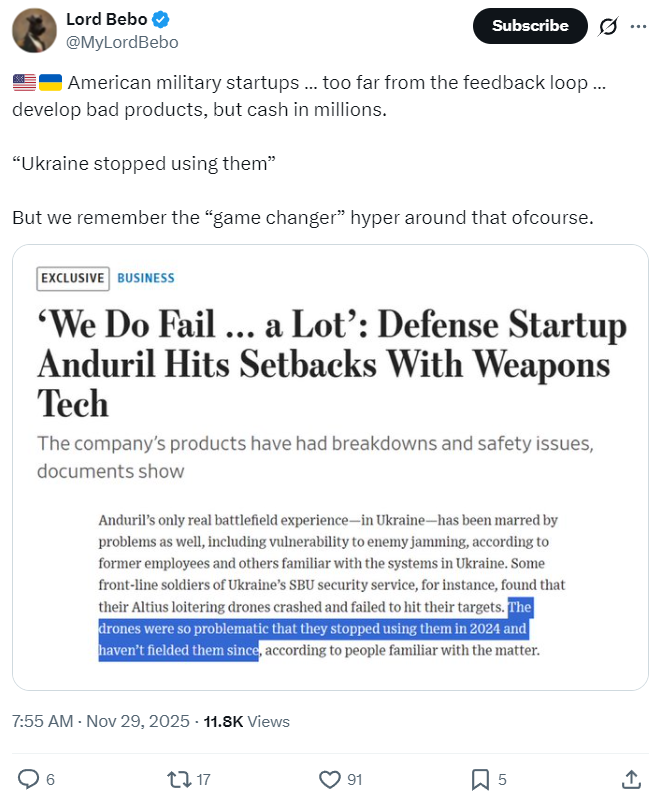Viewport: 663px width, 803px height.
Task: Open the Lord Bebo display name link
Action: (x=106, y=19)
